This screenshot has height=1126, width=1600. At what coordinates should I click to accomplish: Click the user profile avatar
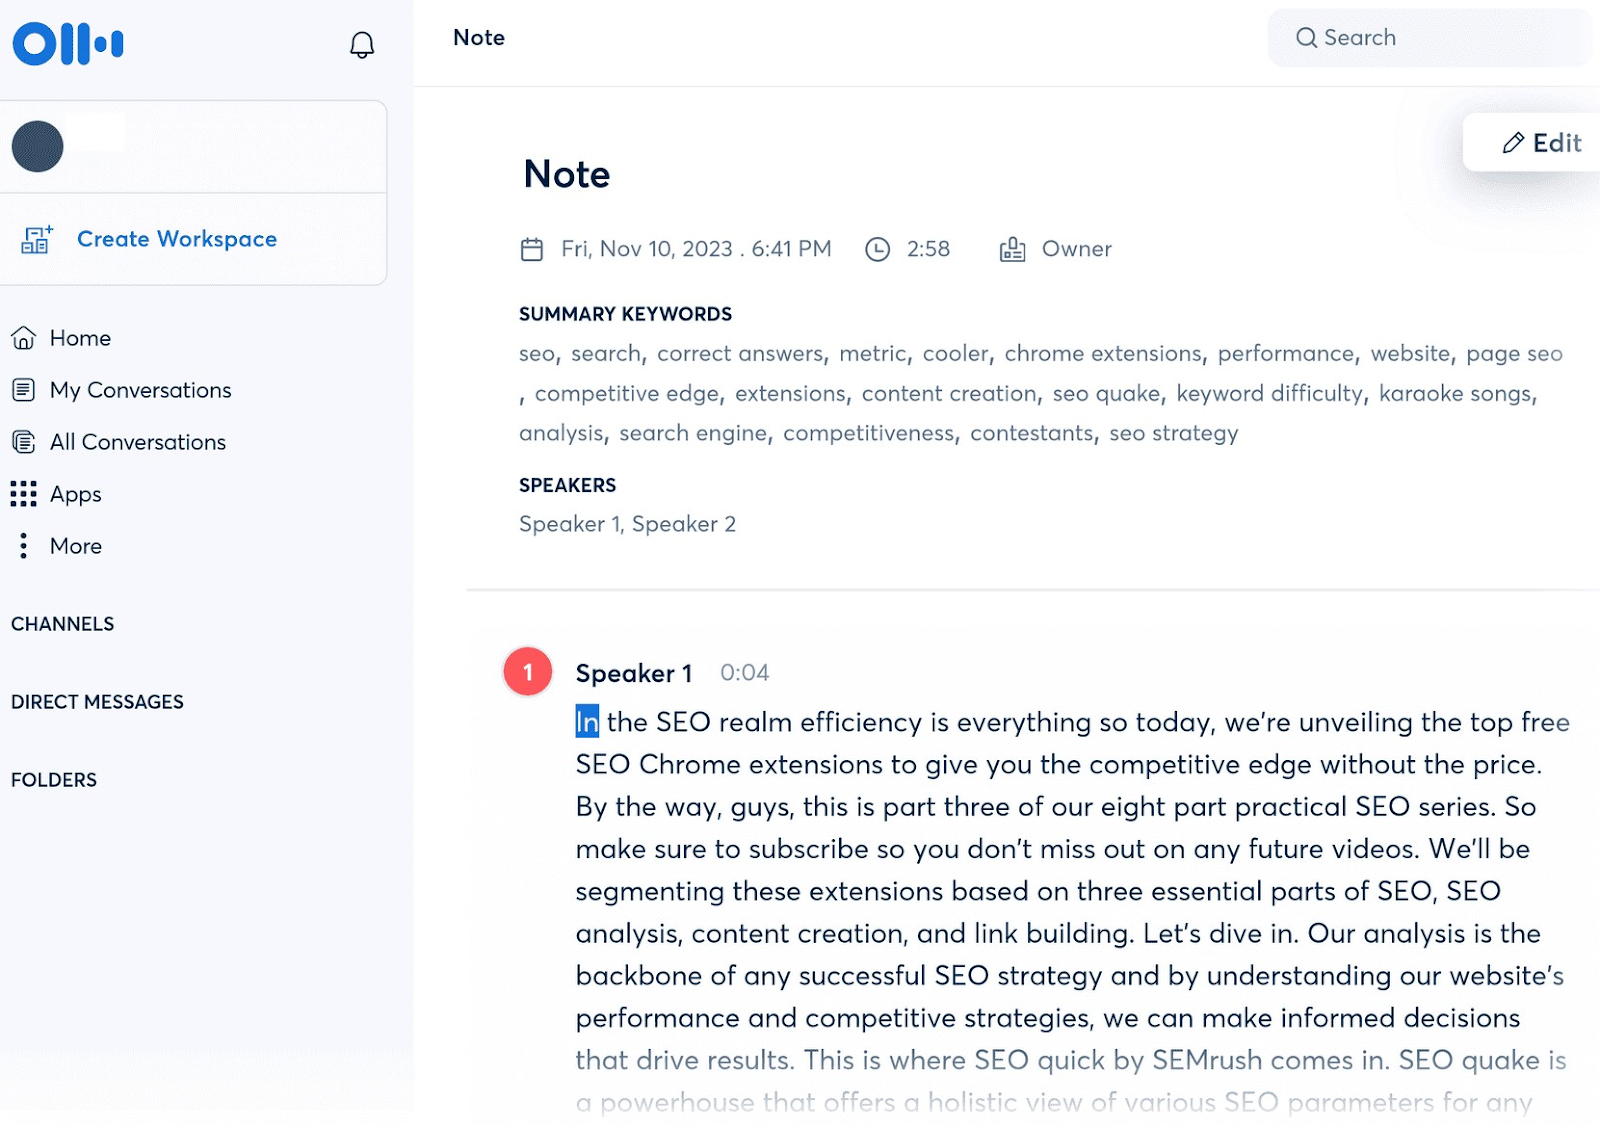click(x=38, y=147)
